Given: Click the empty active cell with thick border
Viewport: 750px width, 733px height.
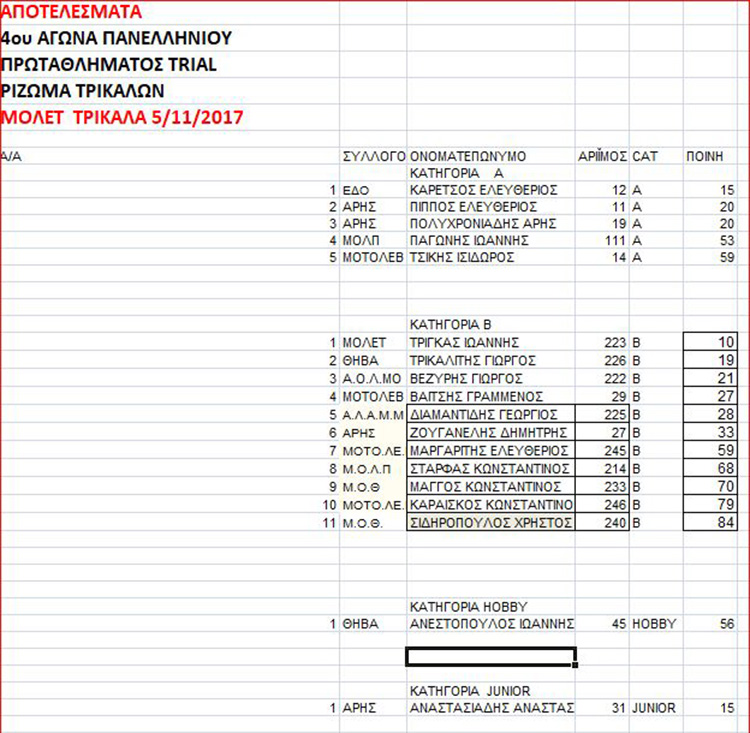Looking at the screenshot, I should pyautogui.click(x=491, y=656).
